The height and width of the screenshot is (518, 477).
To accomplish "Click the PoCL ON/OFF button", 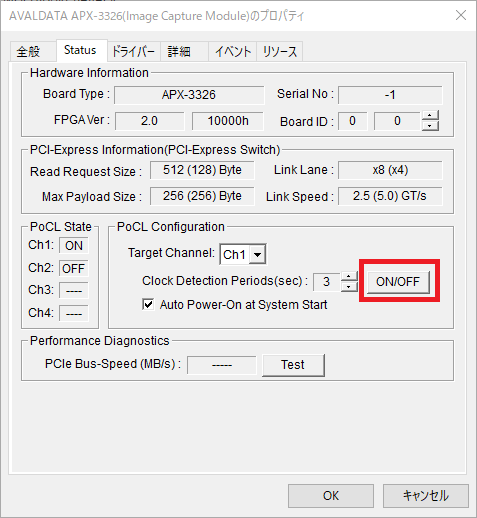I will pos(398,282).
